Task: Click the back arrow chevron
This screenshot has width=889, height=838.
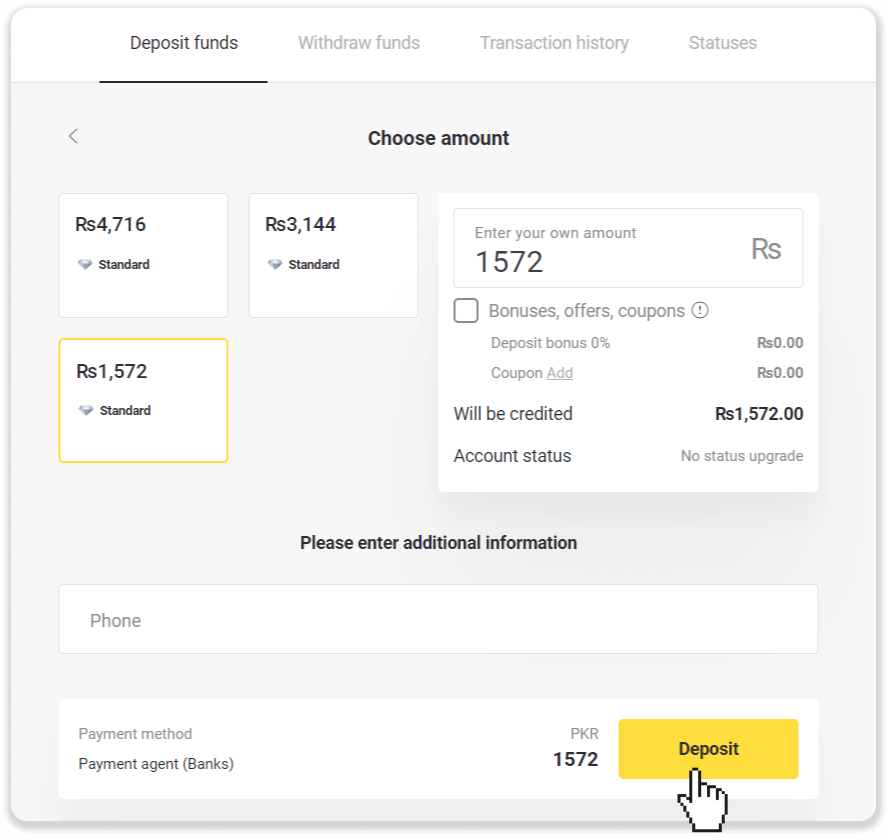Action: pos(73,137)
